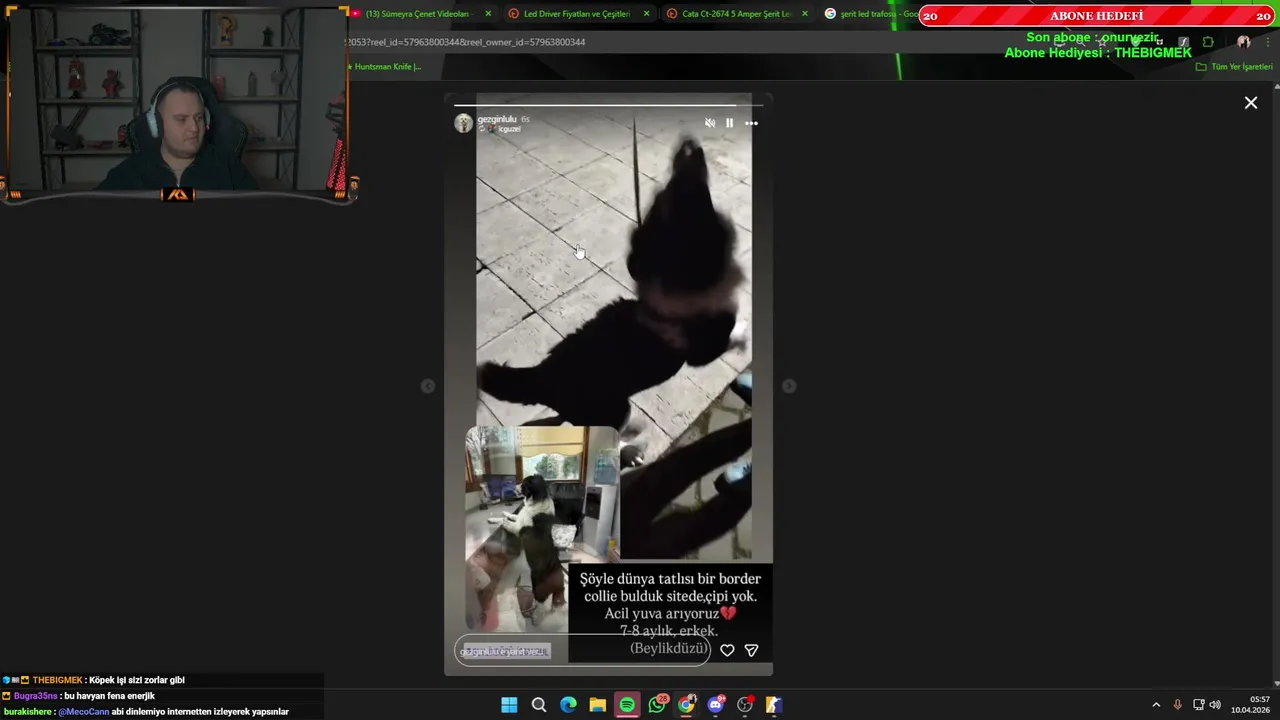This screenshot has width=1280, height=720.
Task: Open Spotify from taskbar
Action: pos(627,705)
